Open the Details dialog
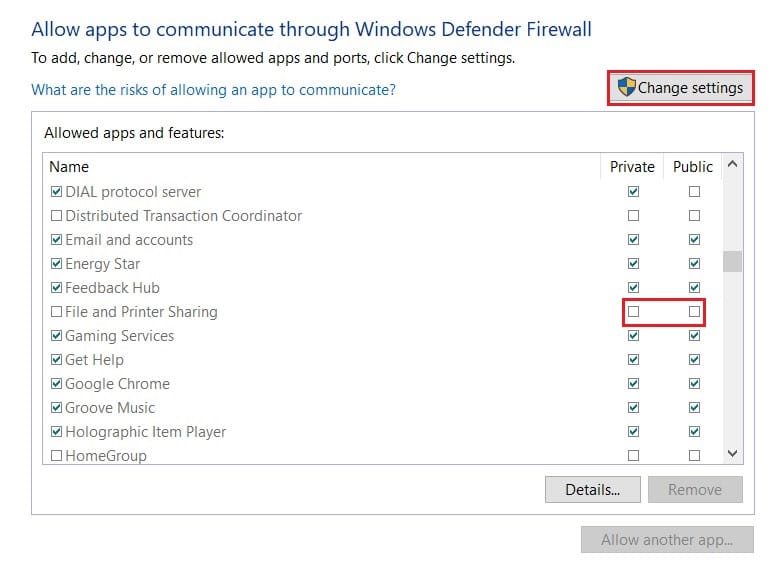Viewport: 781px width, 576px height. click(591, 489)
